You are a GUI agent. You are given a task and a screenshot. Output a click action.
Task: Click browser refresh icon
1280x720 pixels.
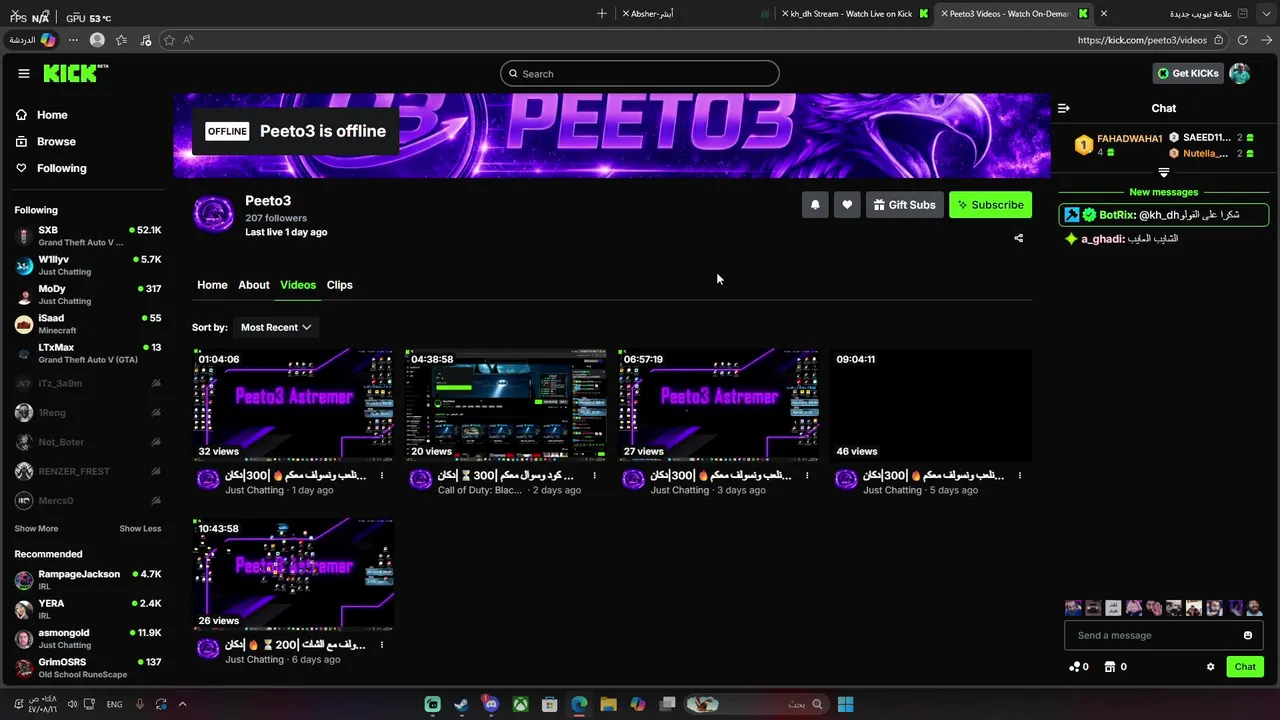coord(1242,40)
